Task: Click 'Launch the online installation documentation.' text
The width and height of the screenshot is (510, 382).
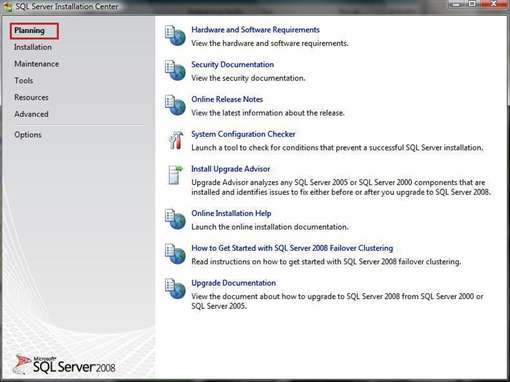Action: pyautogui.click(x=270, y=227)
